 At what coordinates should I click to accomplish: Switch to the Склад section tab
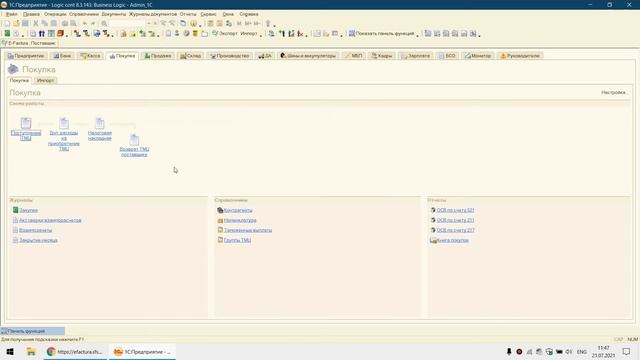pos(191,56)
